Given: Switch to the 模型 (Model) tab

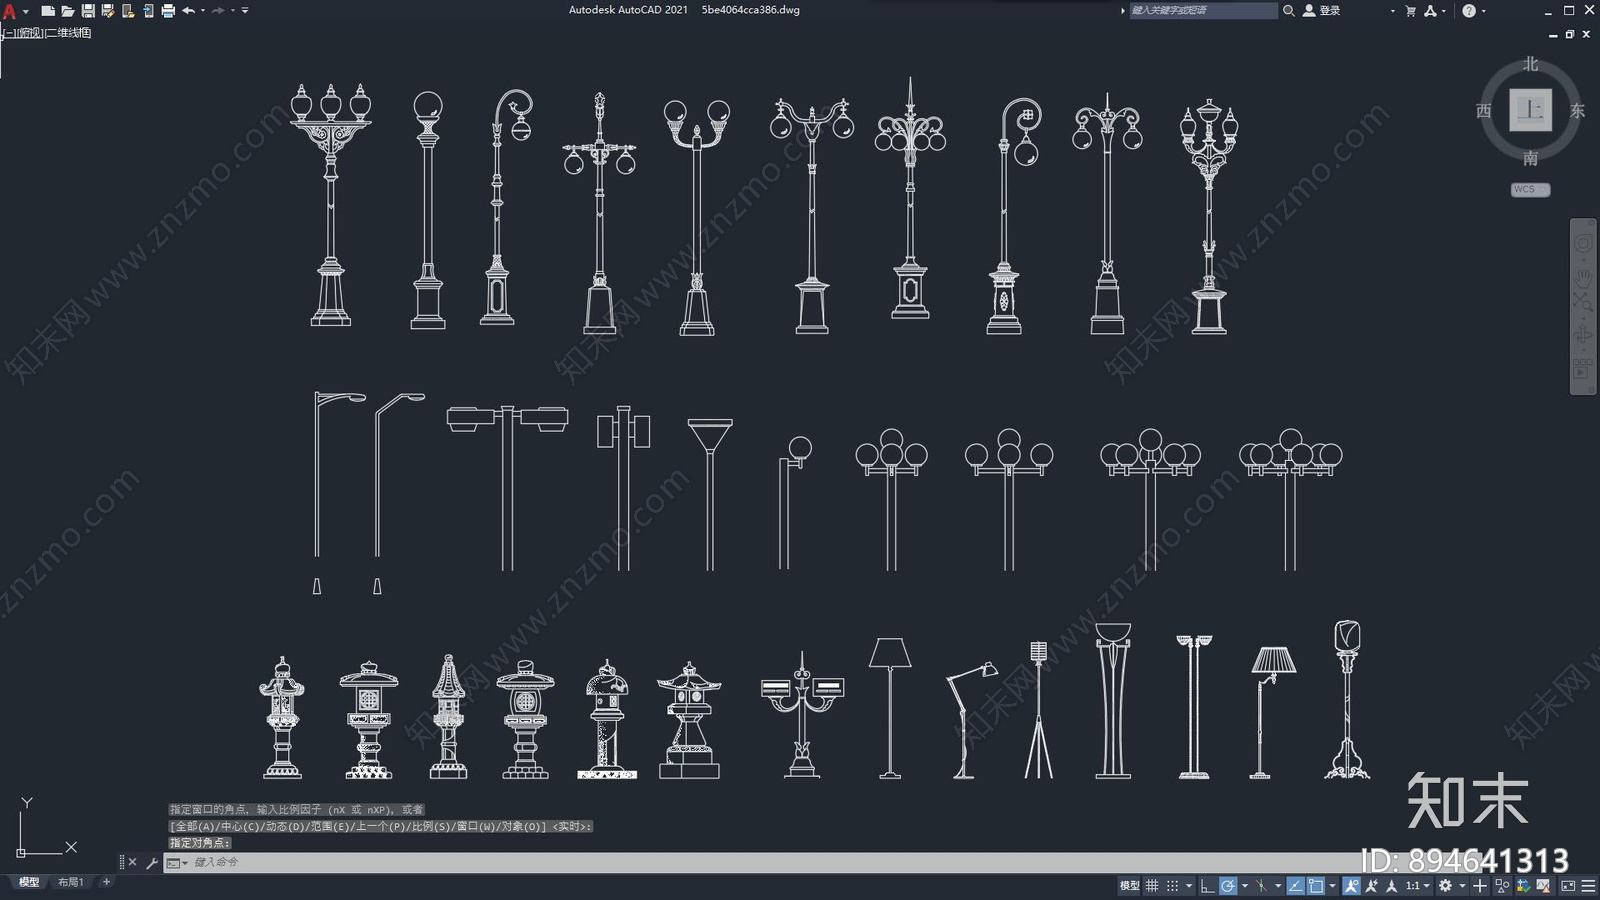Looking at the screenshot, I should pyautogui.click(x=29, y=882).
